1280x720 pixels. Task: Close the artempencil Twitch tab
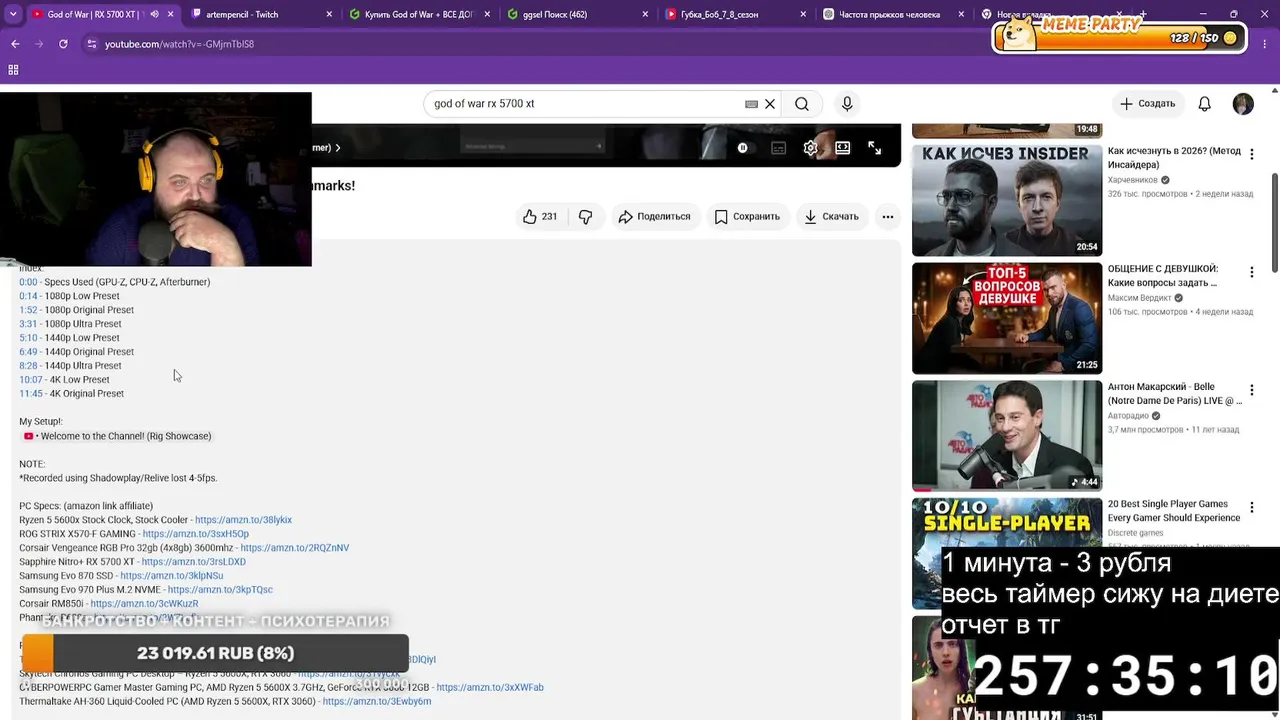331,15
